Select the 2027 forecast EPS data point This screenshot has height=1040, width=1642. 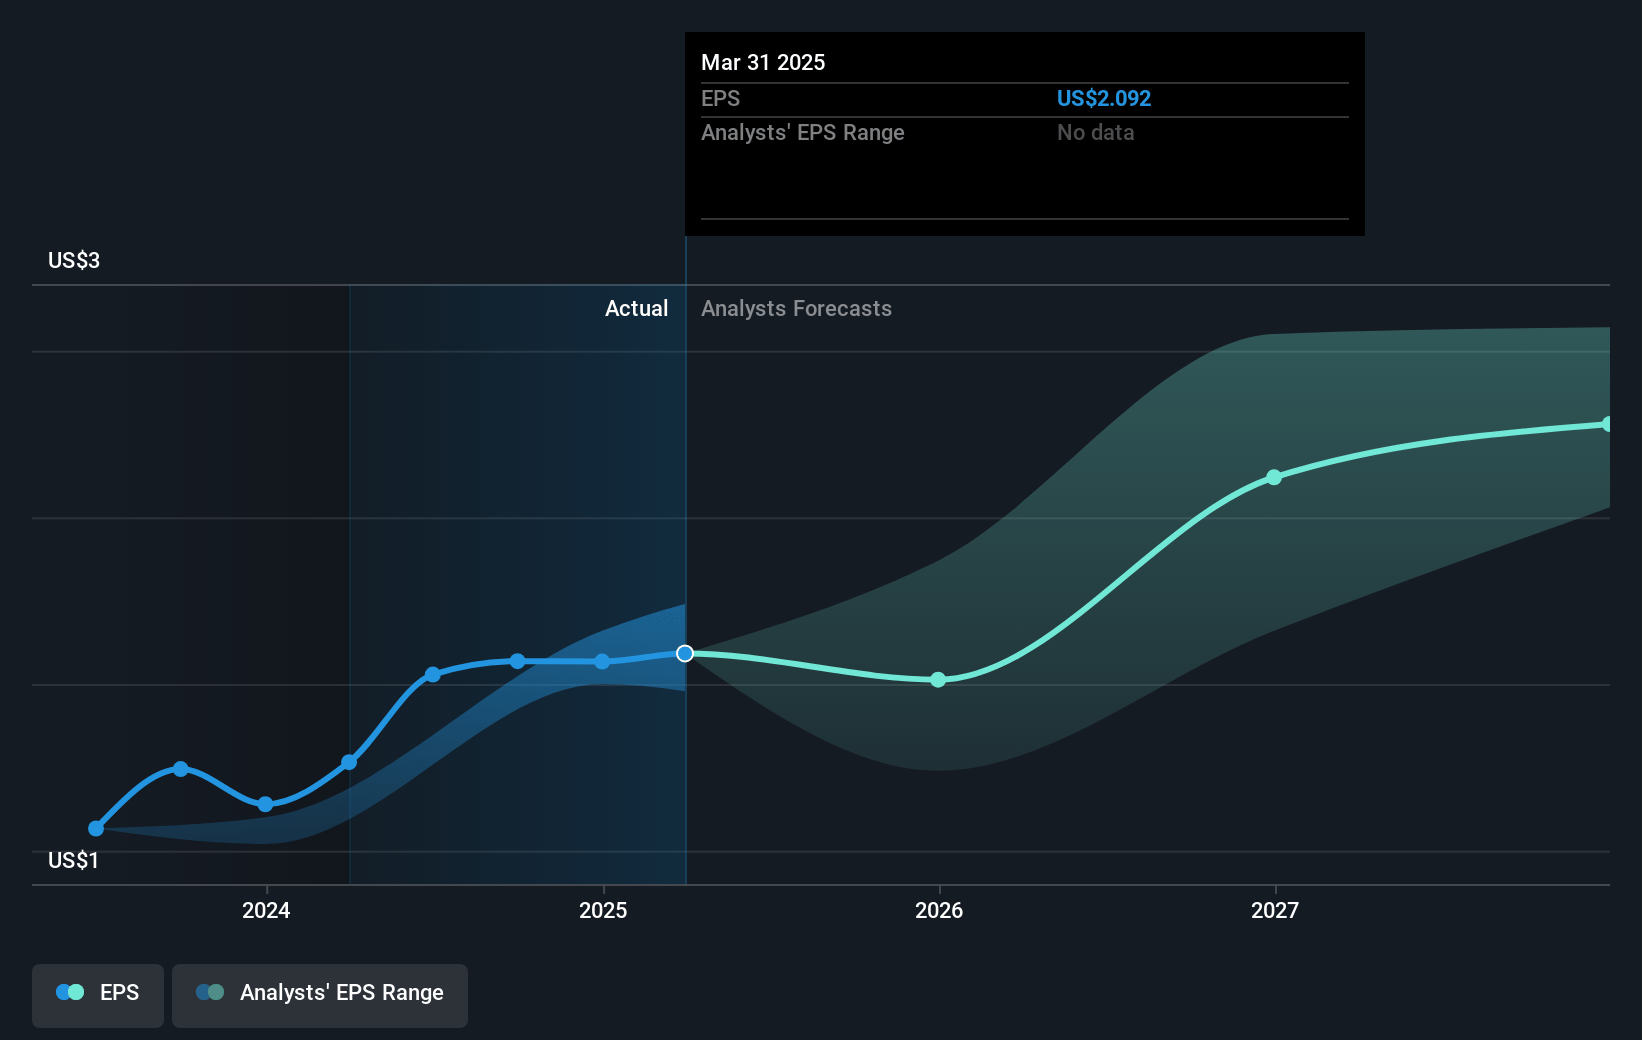tap(1274, 477)
